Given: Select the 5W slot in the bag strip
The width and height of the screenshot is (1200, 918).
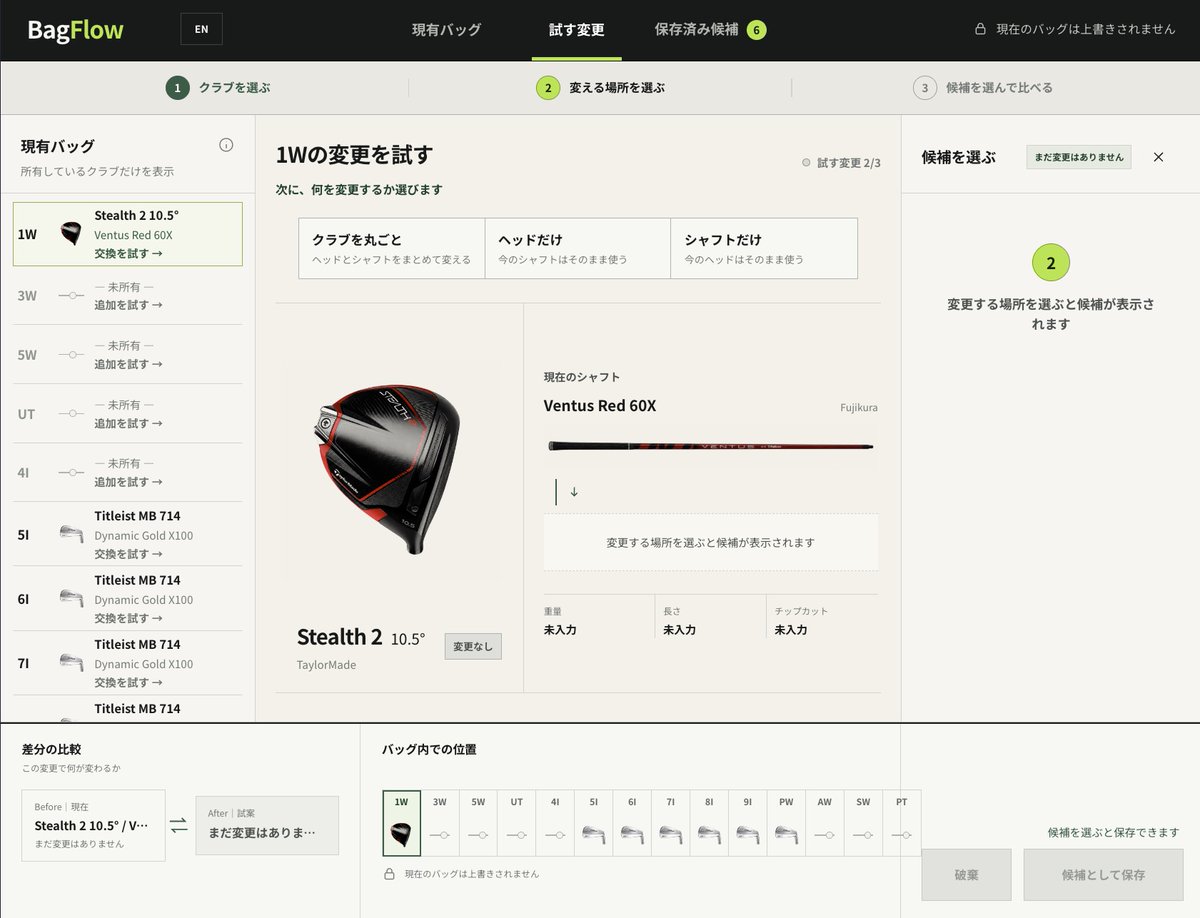Looking at the screenshot, I should (478, 823).
